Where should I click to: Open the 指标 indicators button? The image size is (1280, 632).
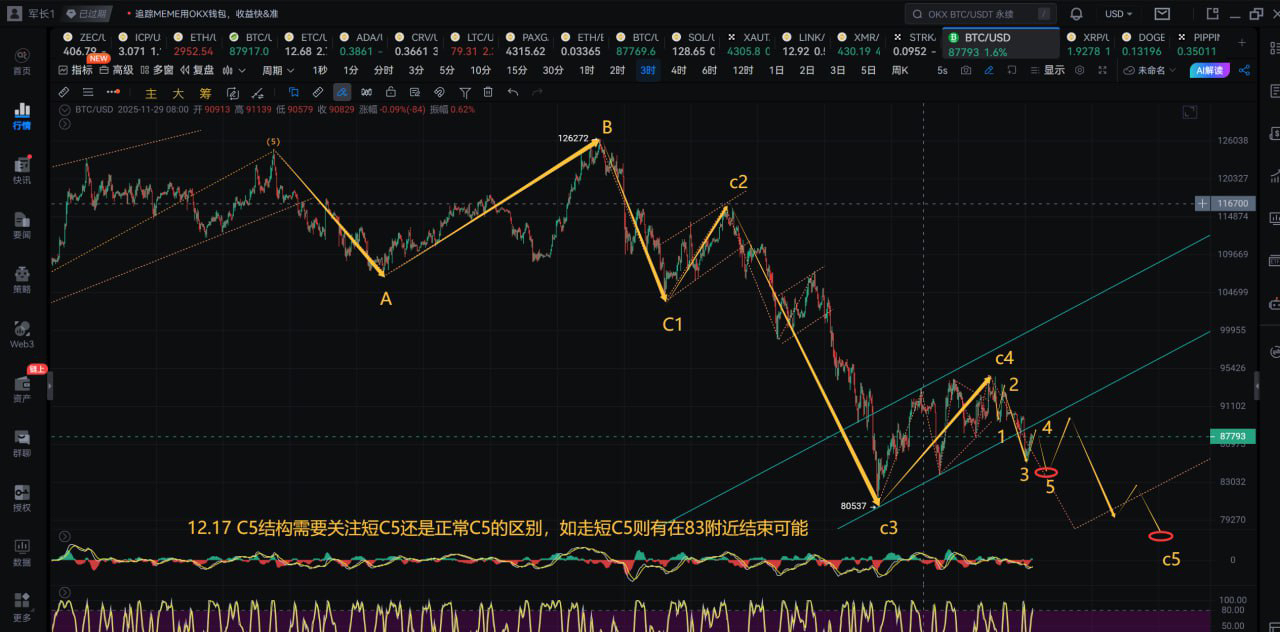pos(75,71)
